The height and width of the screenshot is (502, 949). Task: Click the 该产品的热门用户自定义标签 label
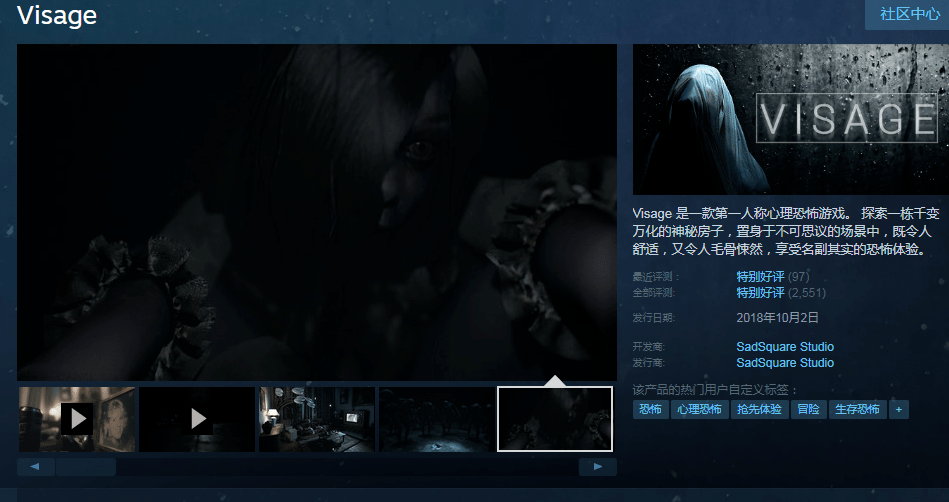coord(715,389)
